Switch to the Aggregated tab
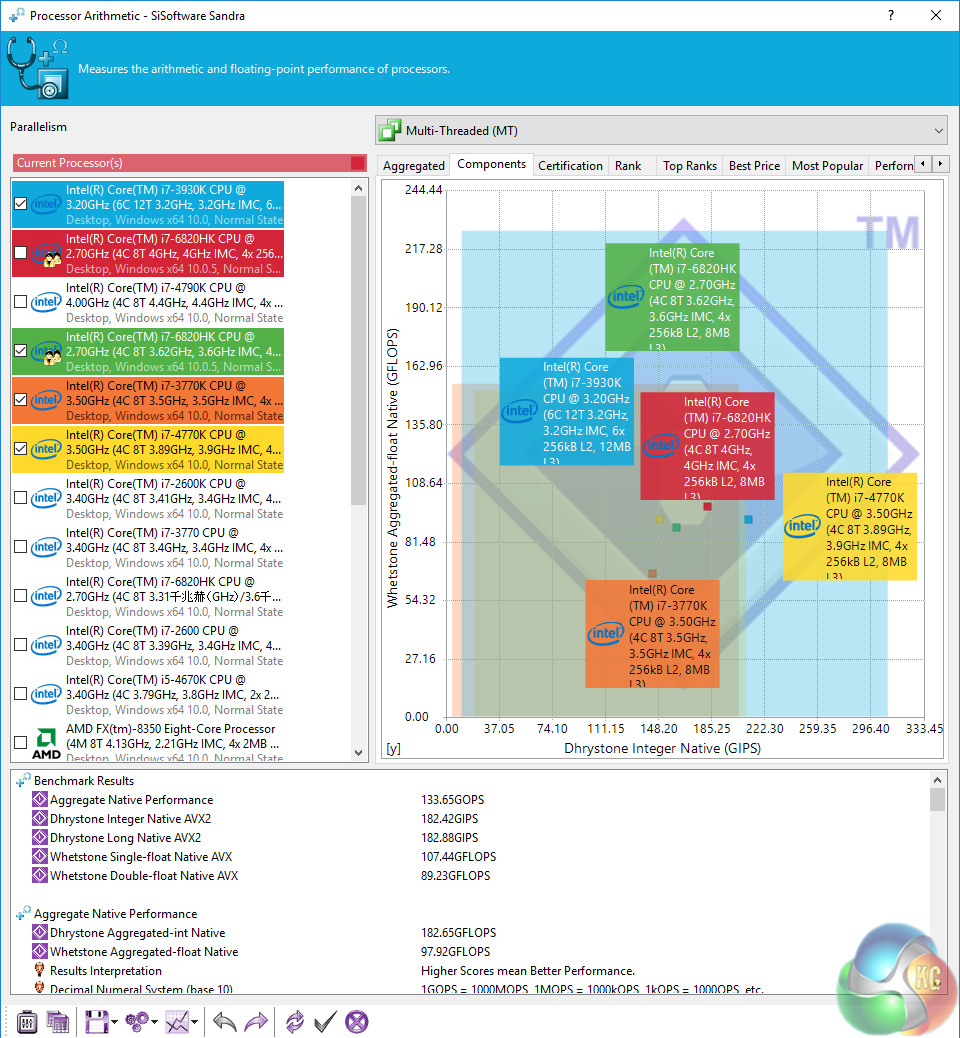 click(x=414, y=165)
